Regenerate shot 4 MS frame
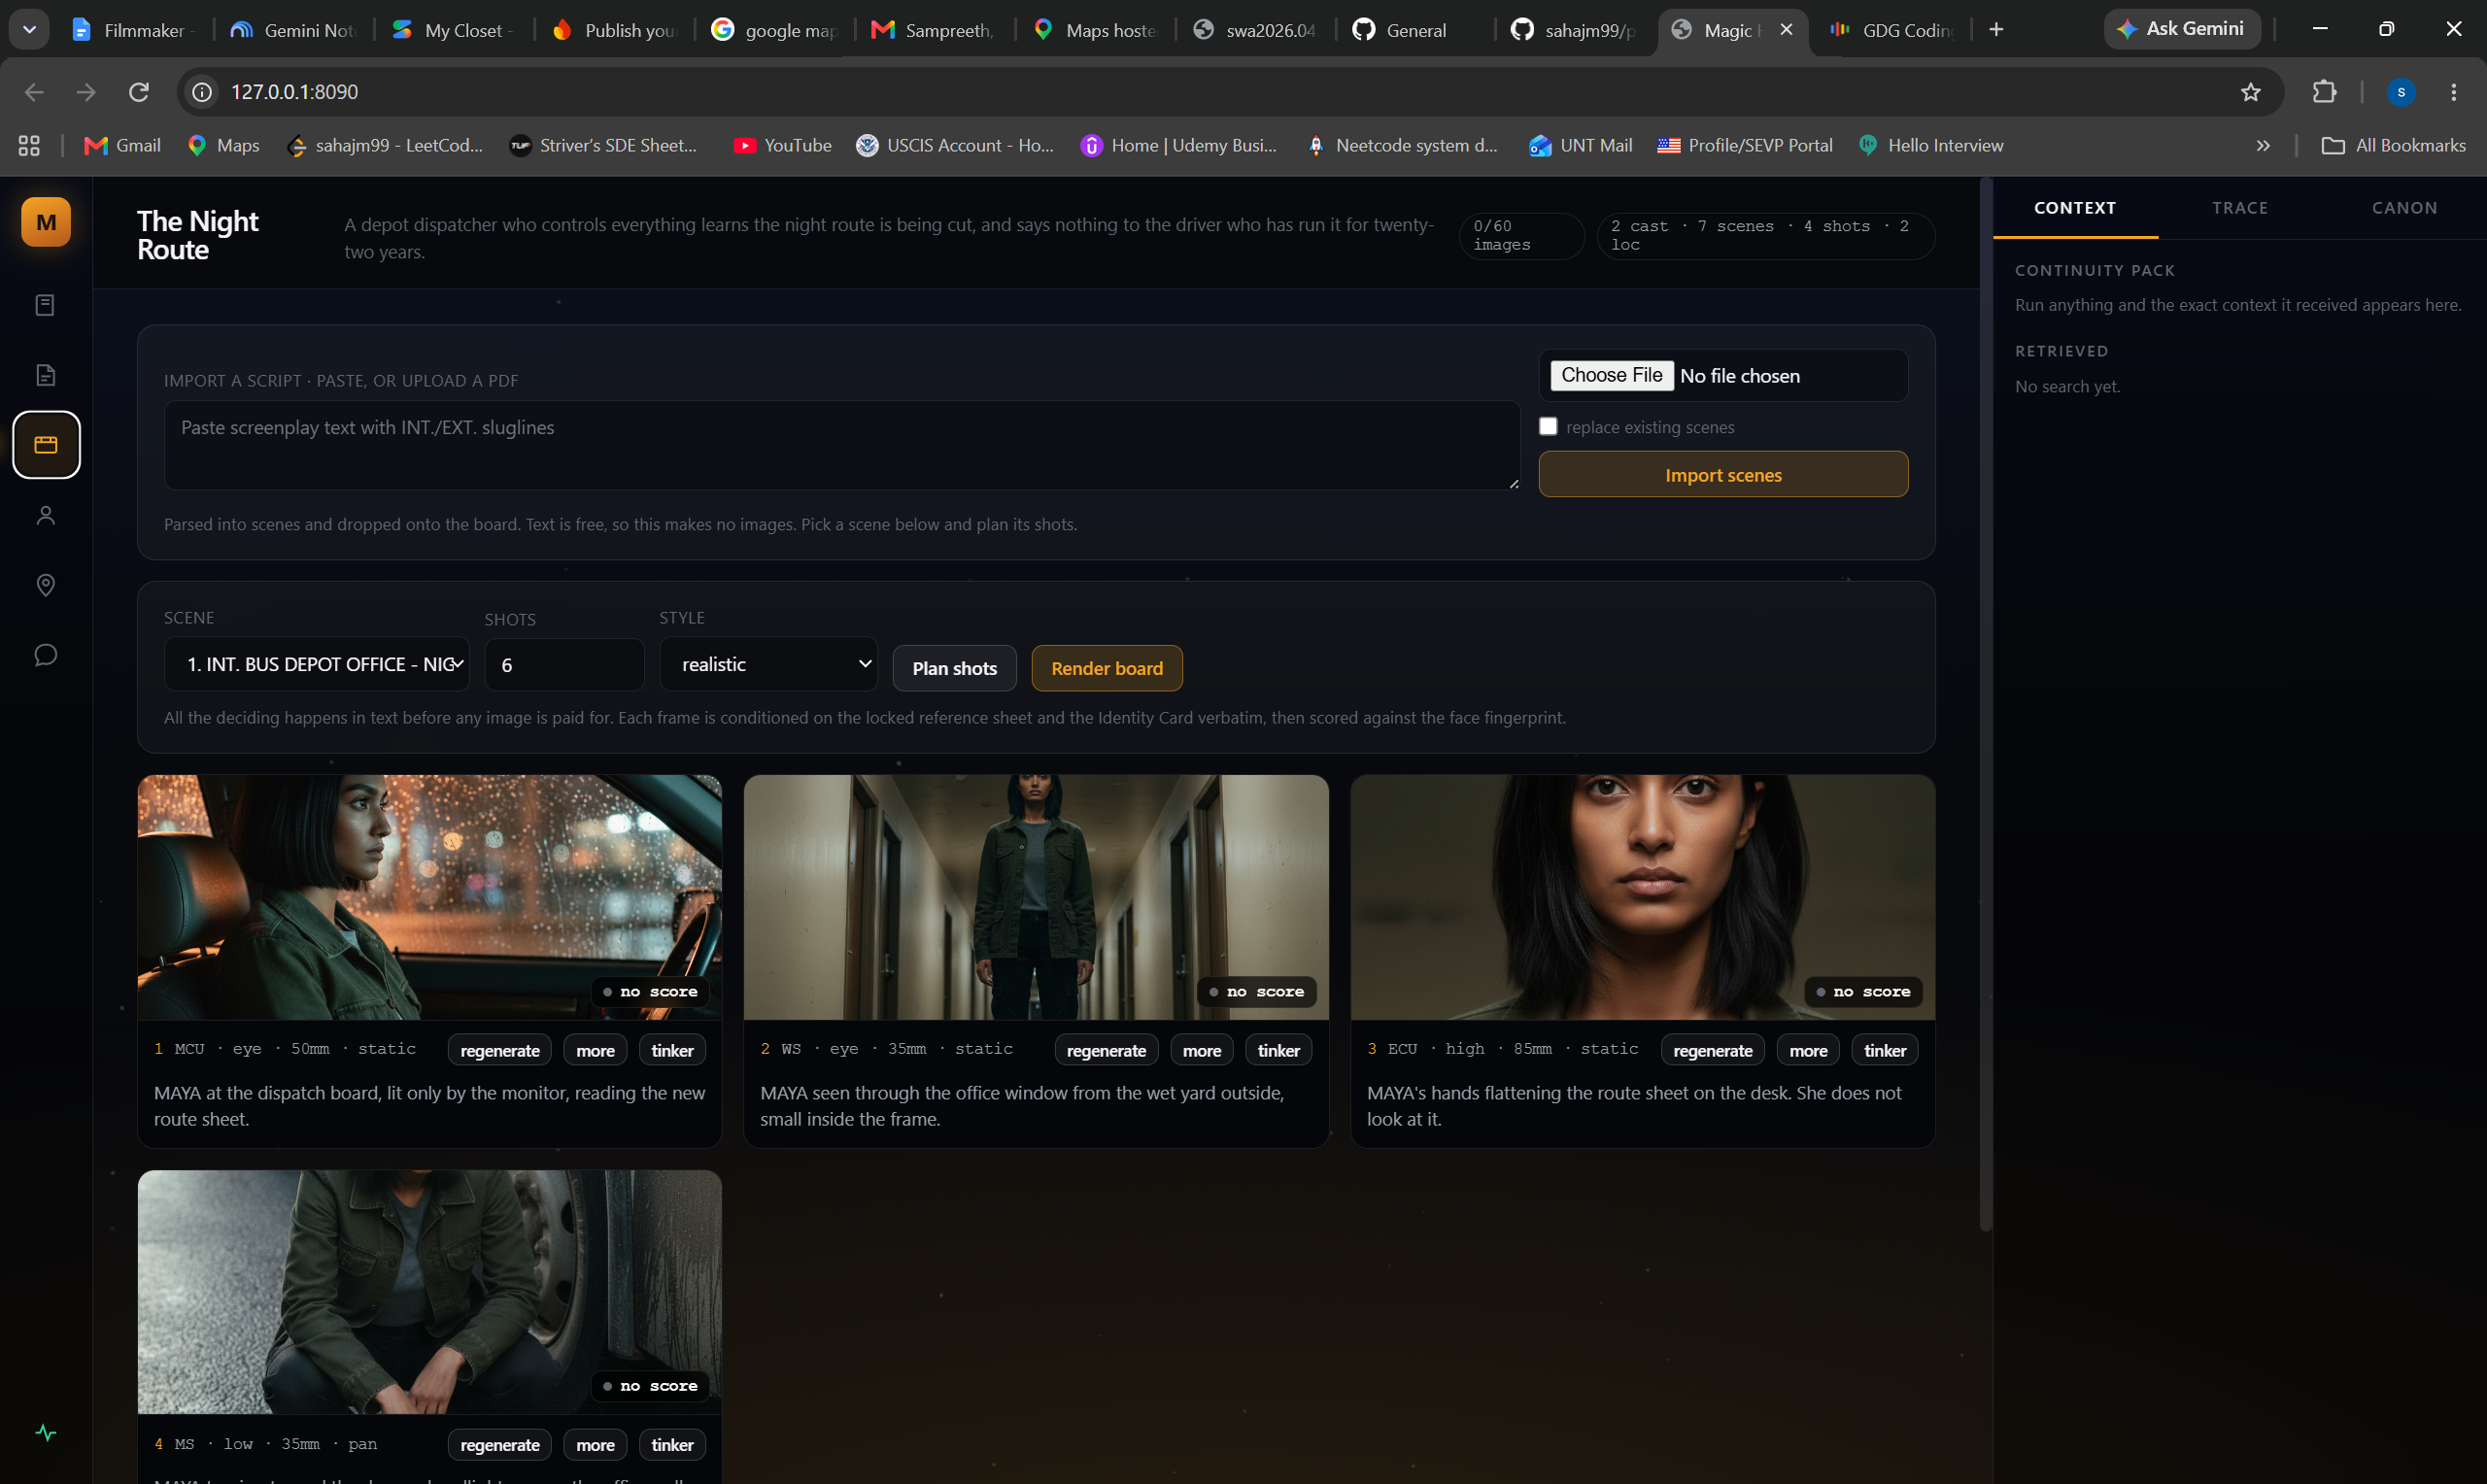This screenshot has height=1484, width=2487. [x=499, y=1445]
